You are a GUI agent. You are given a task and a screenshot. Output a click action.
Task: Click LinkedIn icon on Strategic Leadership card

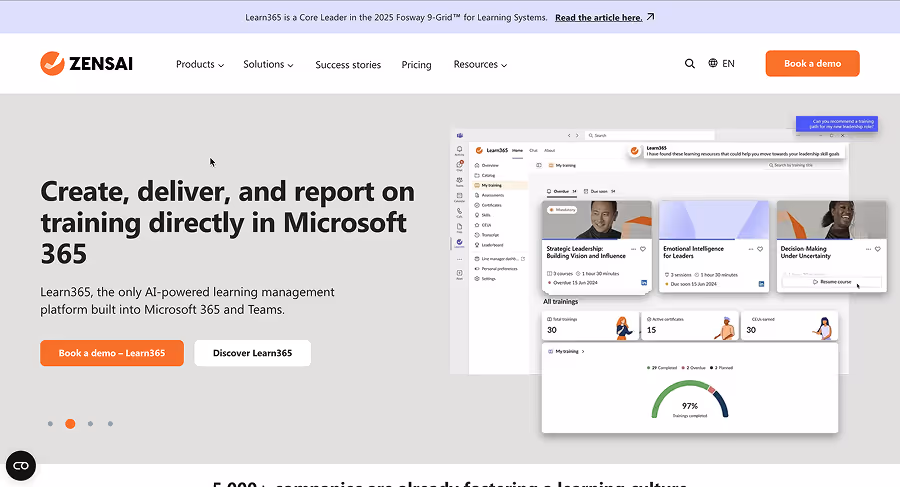point(644,283)
